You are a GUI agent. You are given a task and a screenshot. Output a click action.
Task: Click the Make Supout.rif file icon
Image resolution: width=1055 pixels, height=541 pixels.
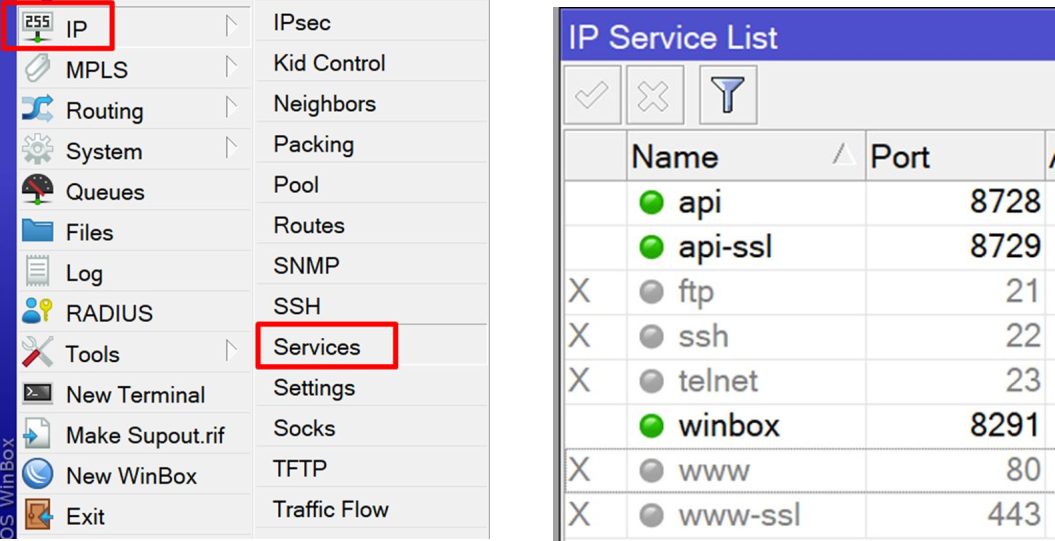point(37,435)
